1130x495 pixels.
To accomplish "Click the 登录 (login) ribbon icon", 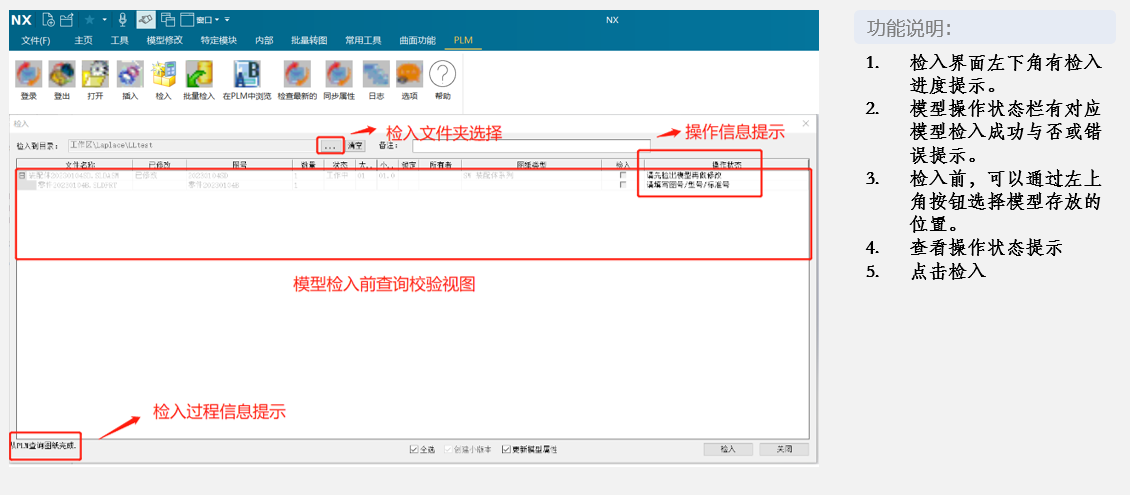I will click(x=29, y=75).
